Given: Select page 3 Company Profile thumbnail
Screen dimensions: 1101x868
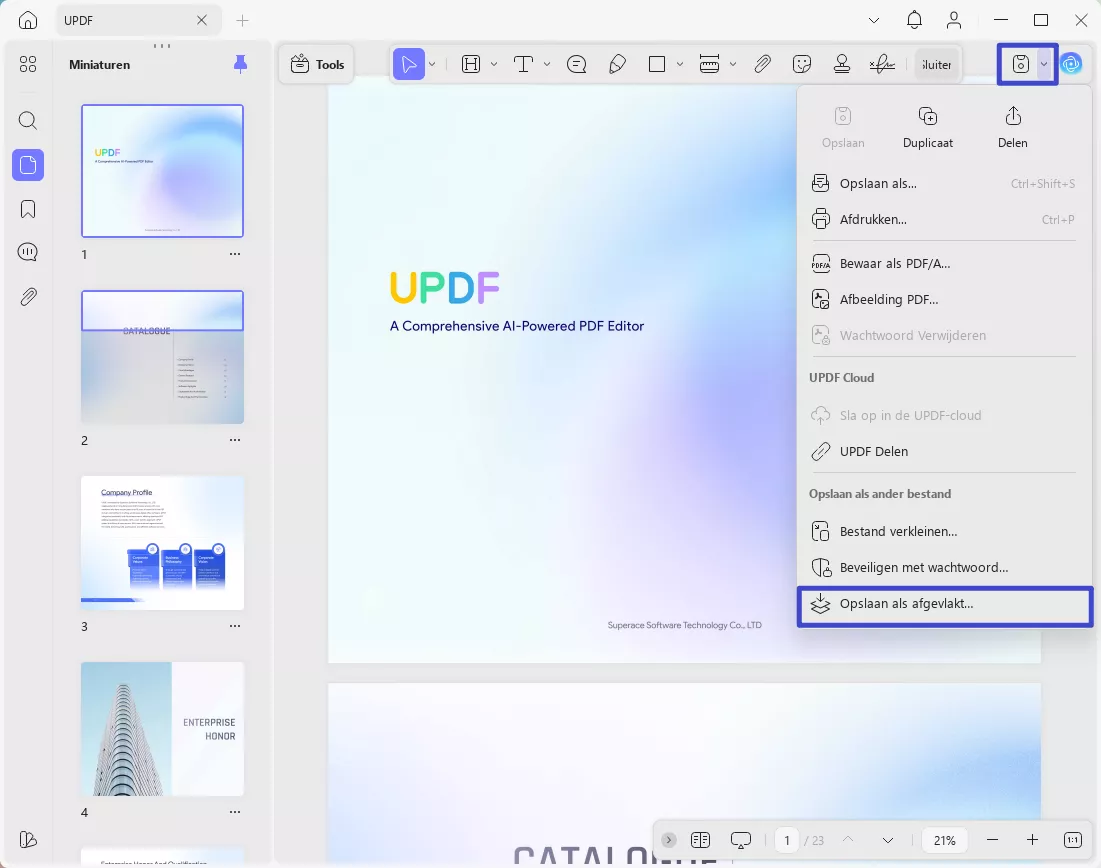Looking at the screenshot, I should pyautogui.click(x=162, y=543).
